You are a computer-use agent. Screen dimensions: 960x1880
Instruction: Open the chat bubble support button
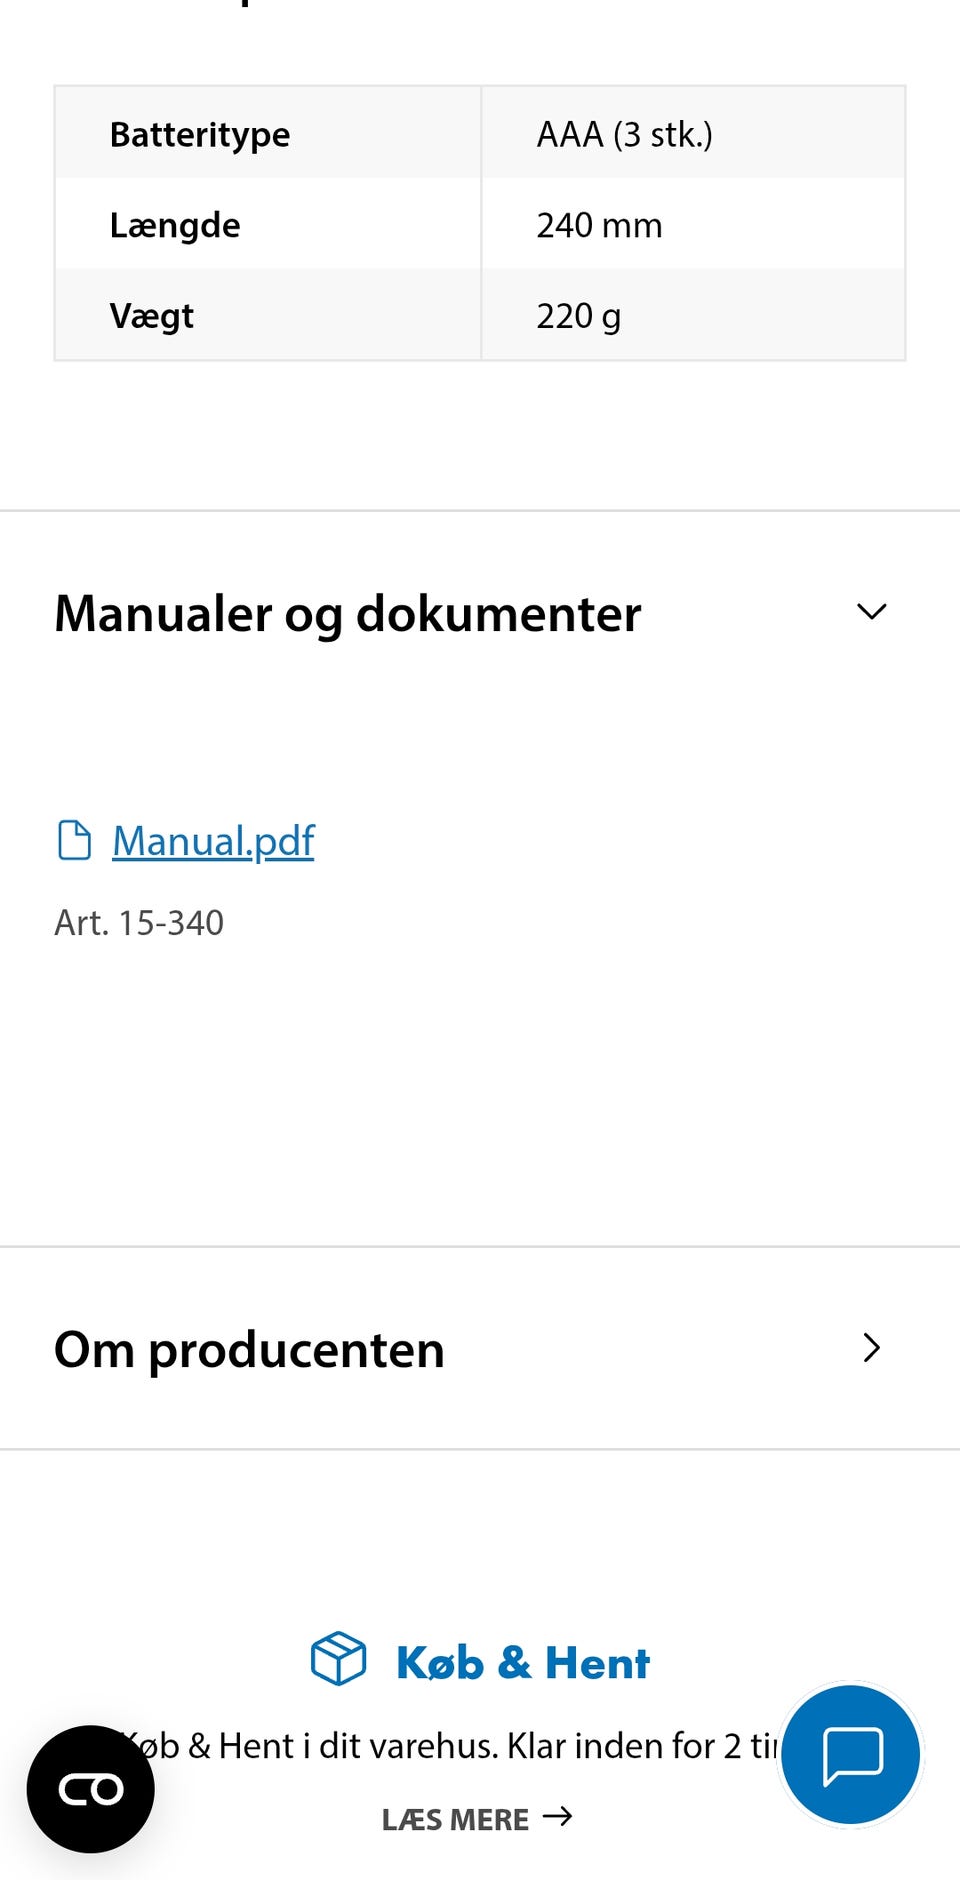(851, 1755)
